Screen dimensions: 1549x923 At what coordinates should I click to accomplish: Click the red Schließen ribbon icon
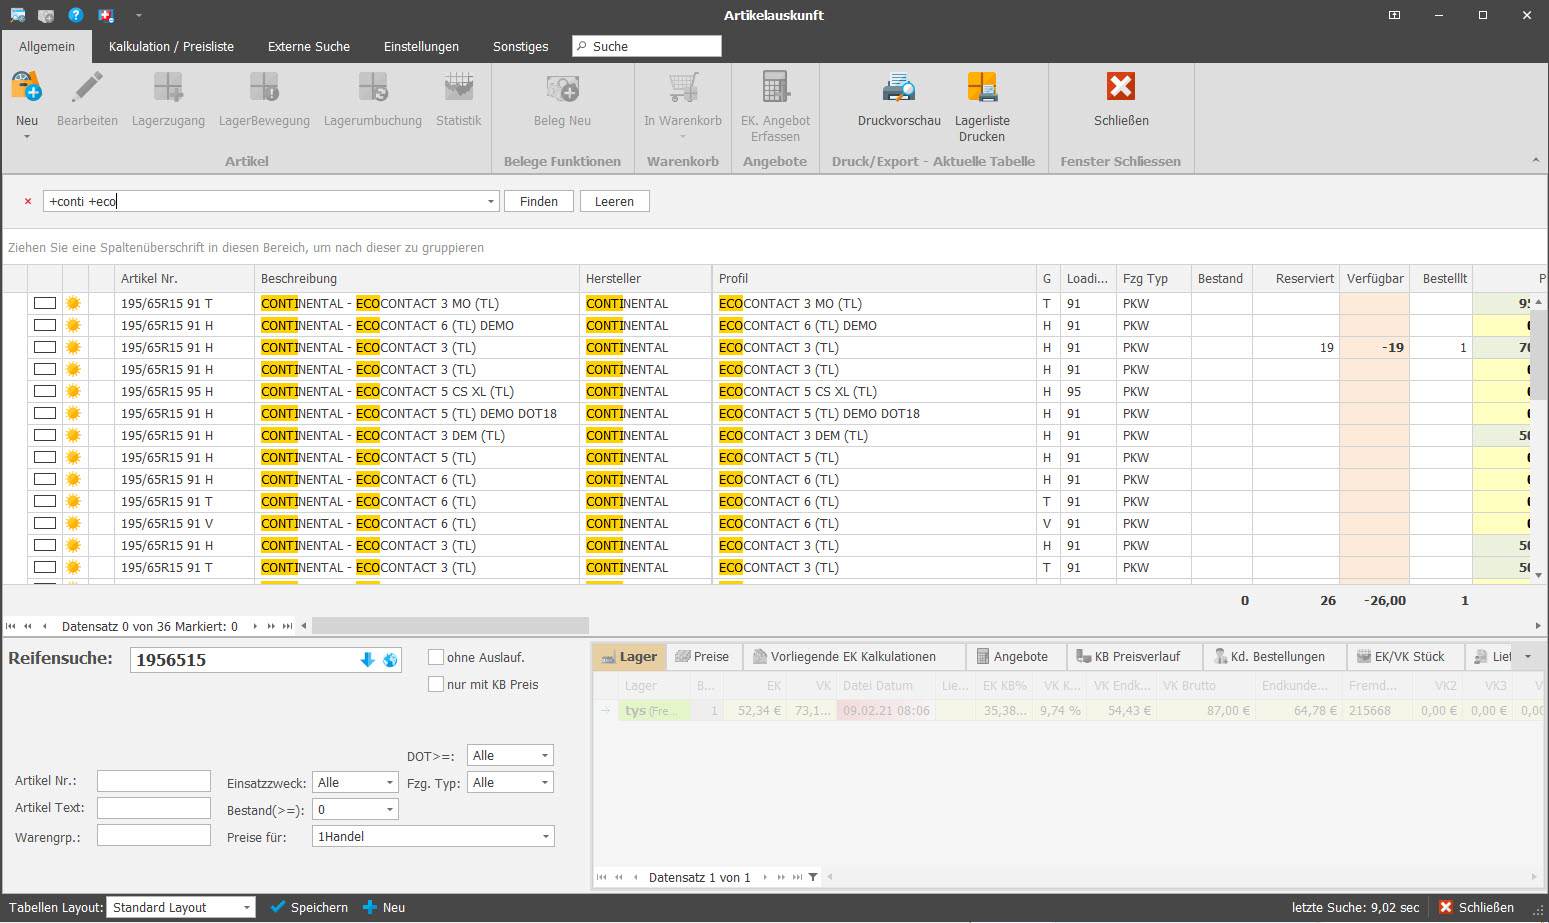(1121, 88)
